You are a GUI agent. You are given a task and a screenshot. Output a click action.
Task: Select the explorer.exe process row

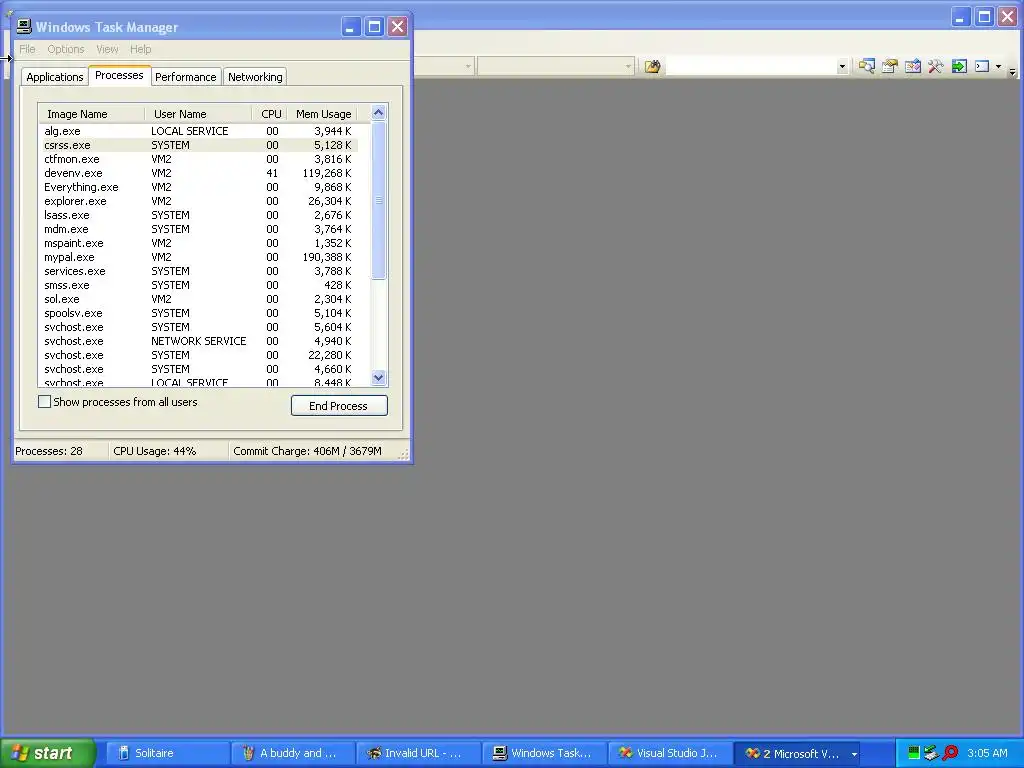coord(199,201)
